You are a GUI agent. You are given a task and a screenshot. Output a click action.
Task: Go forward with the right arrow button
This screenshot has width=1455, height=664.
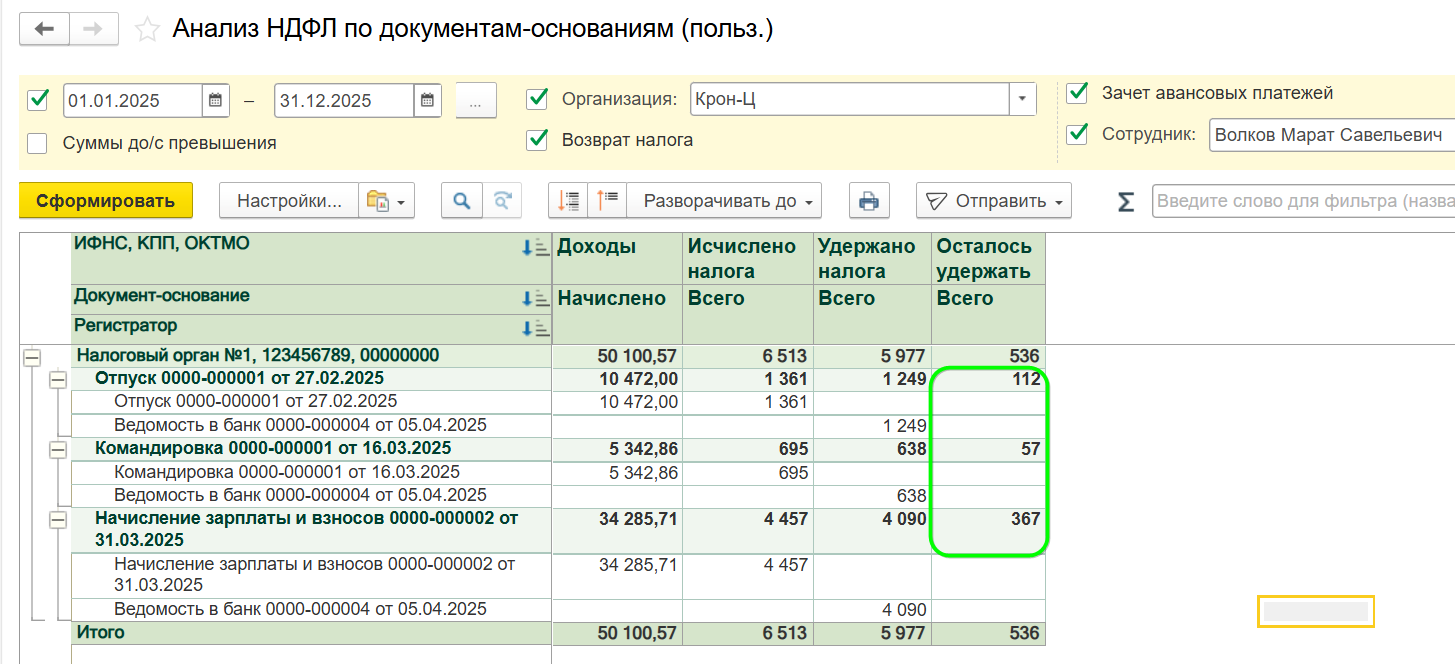(x=93, y=29)
